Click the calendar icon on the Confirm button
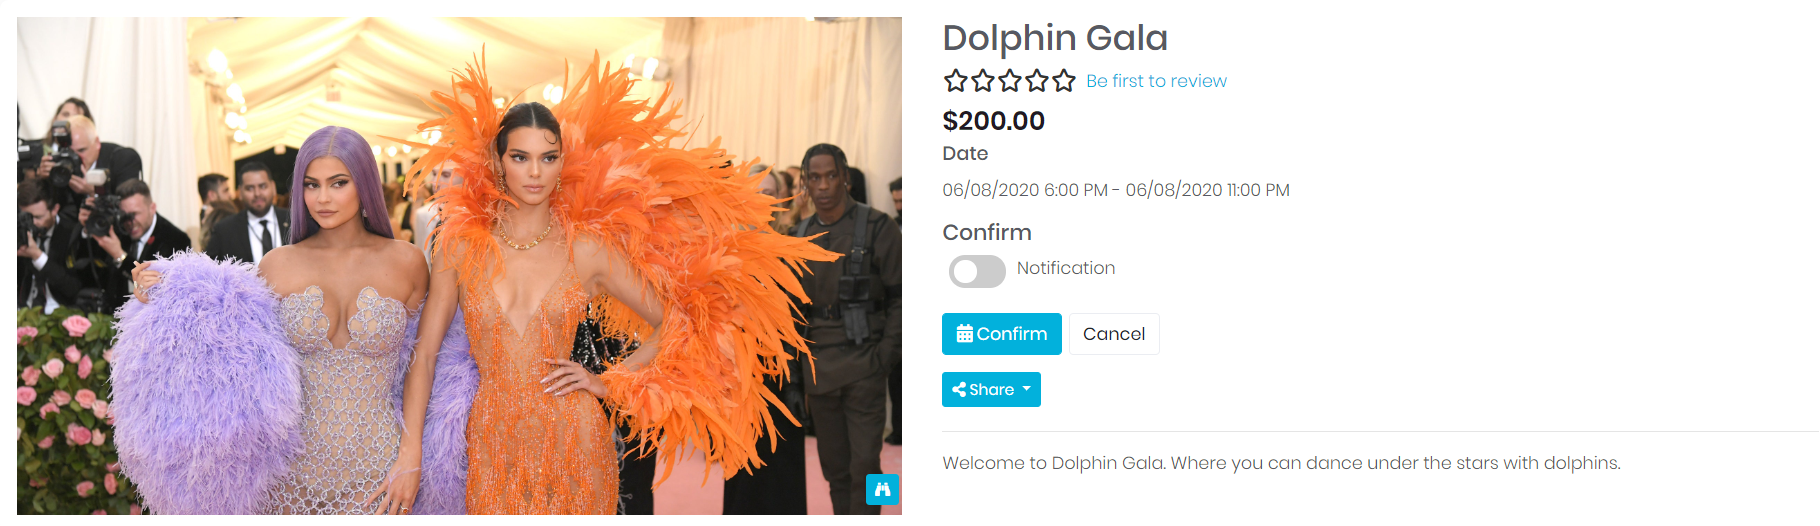Image resolution: width=1820 pixels, height=526 pixels. (x=964, y=334)
